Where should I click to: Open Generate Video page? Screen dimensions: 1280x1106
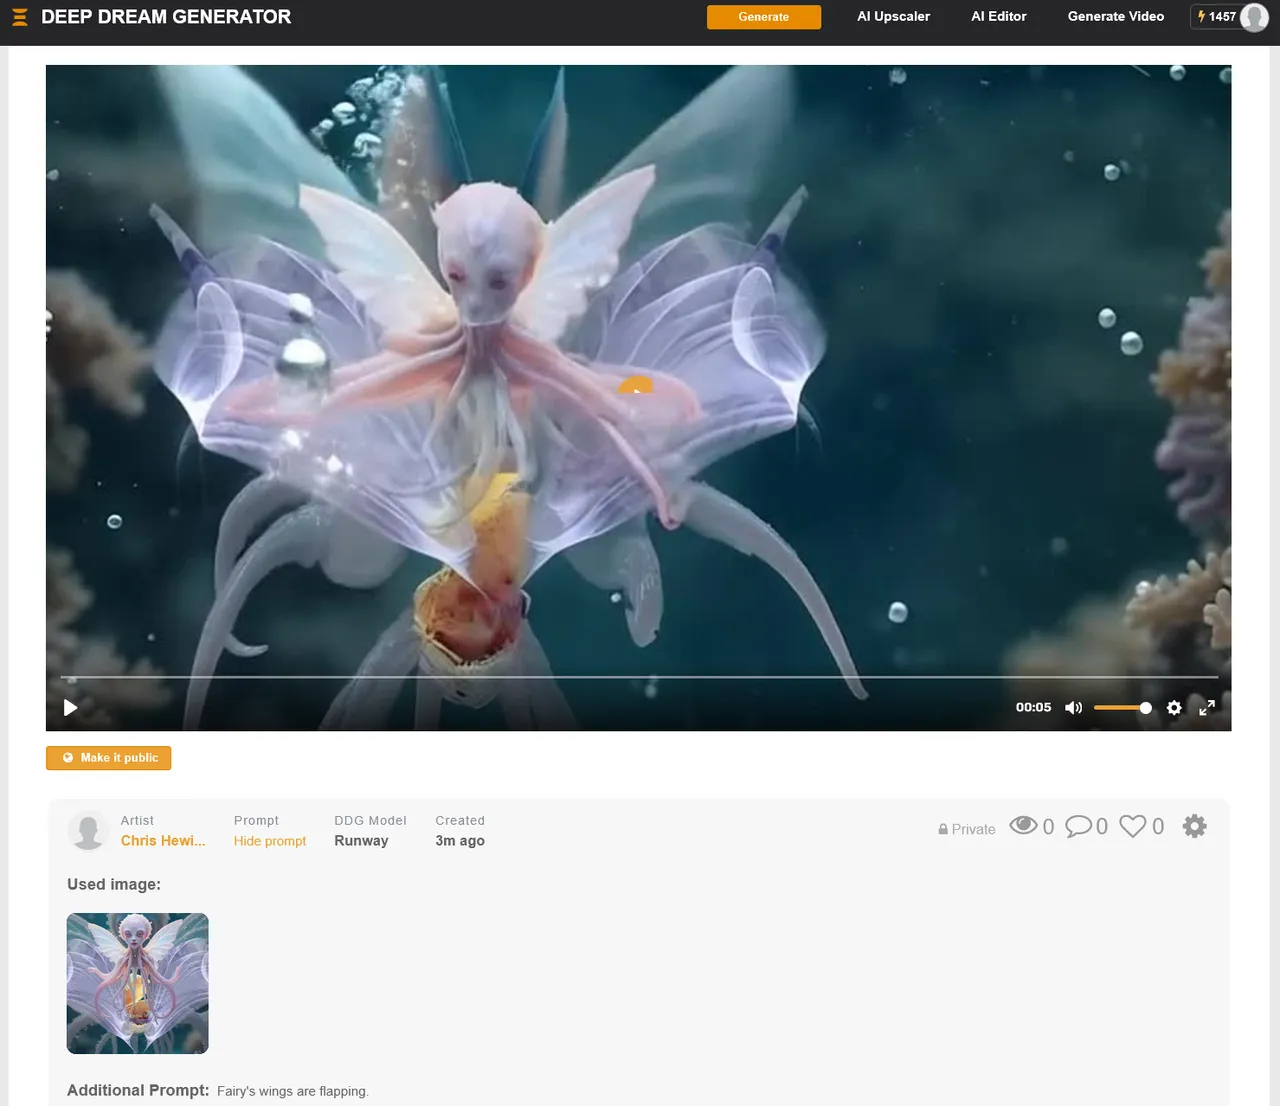coord(1115,17)
